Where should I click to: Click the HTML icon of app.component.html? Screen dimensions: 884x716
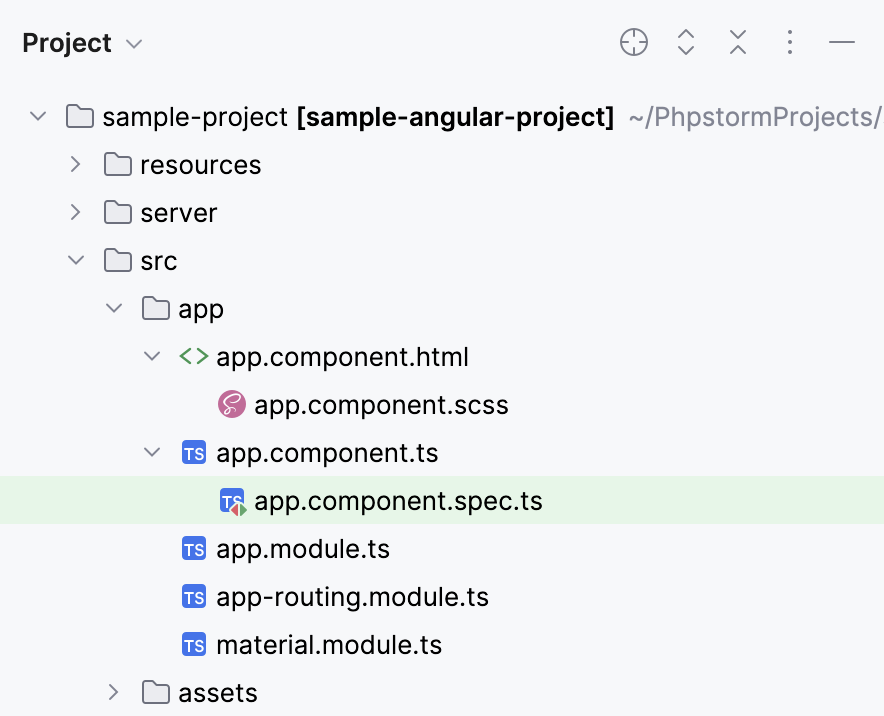tap(194, 357)
